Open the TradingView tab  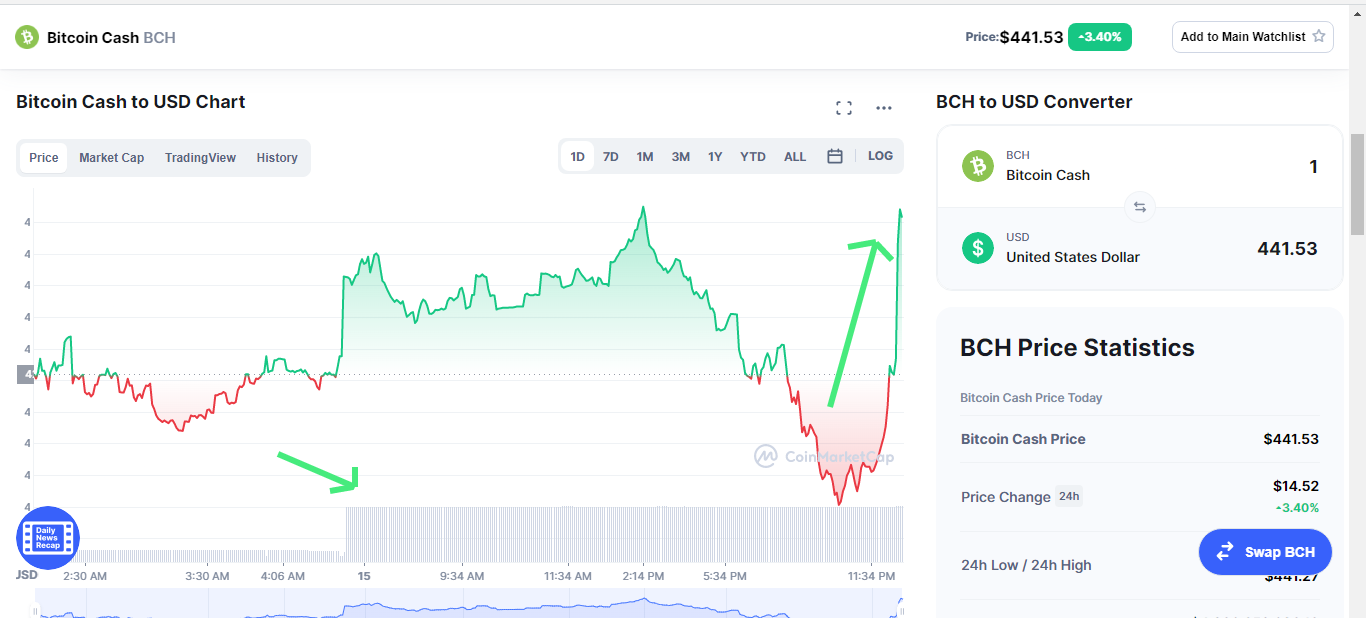(200, 158)
